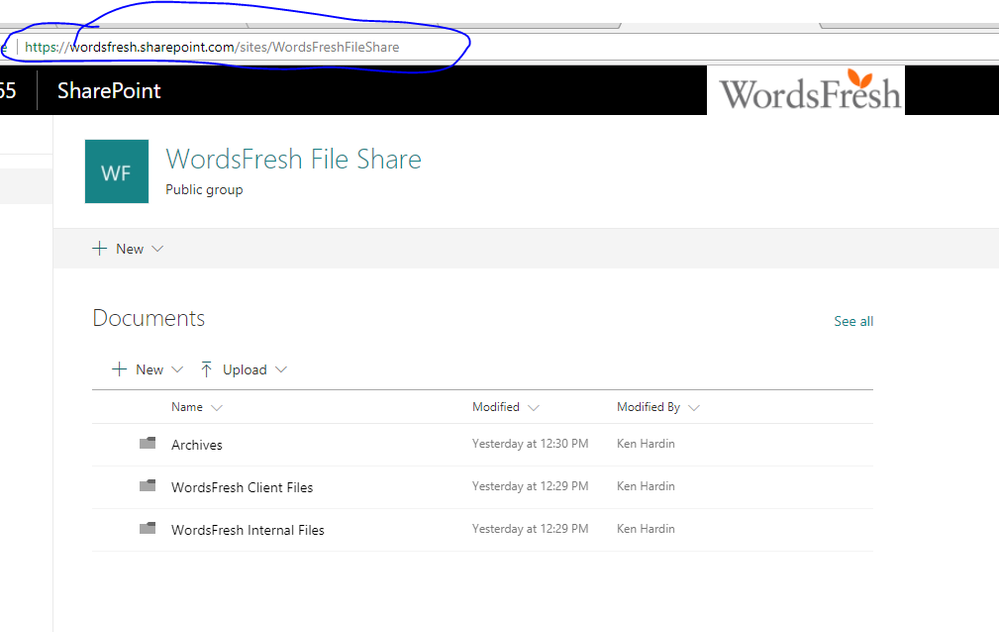Open the Archives folder
The width and height of the screenshot is (999, 632).
[x=197, y=445]
